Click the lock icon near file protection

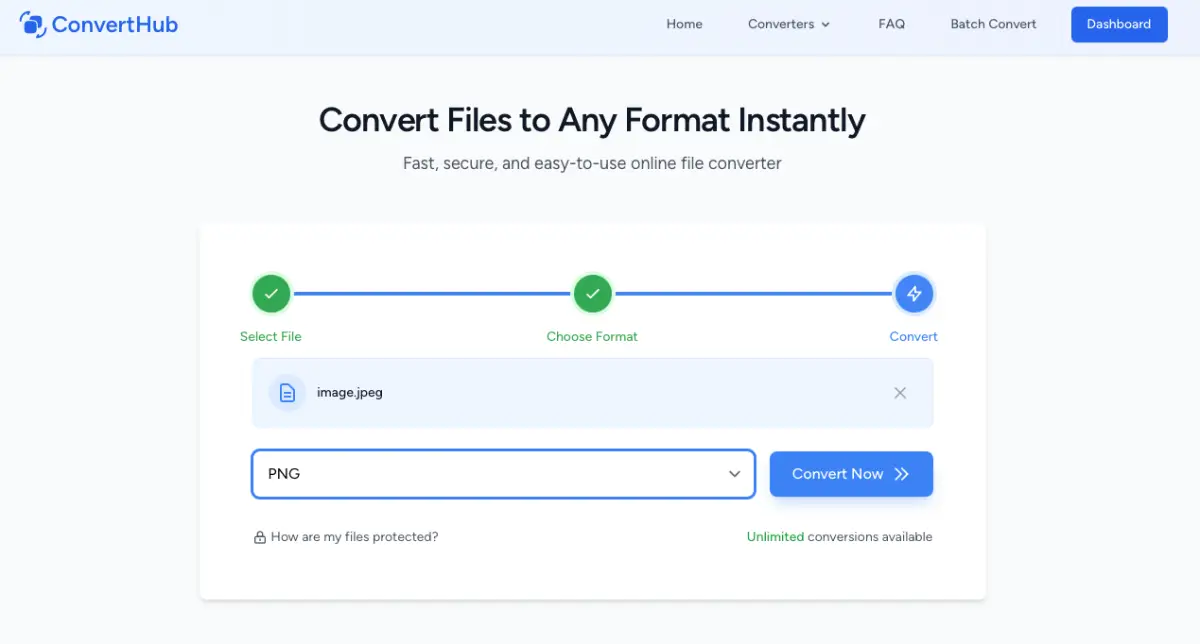pos(260,537)
